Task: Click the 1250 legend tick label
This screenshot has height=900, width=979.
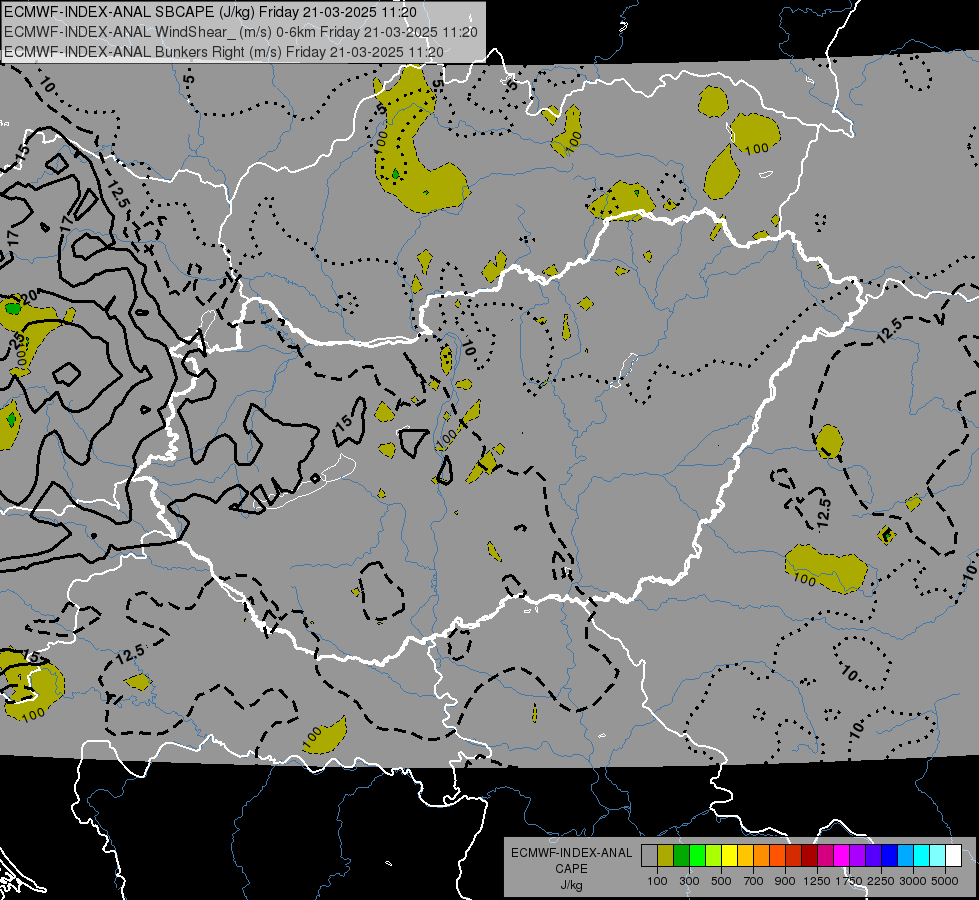Action: click(x=817, y=881)
